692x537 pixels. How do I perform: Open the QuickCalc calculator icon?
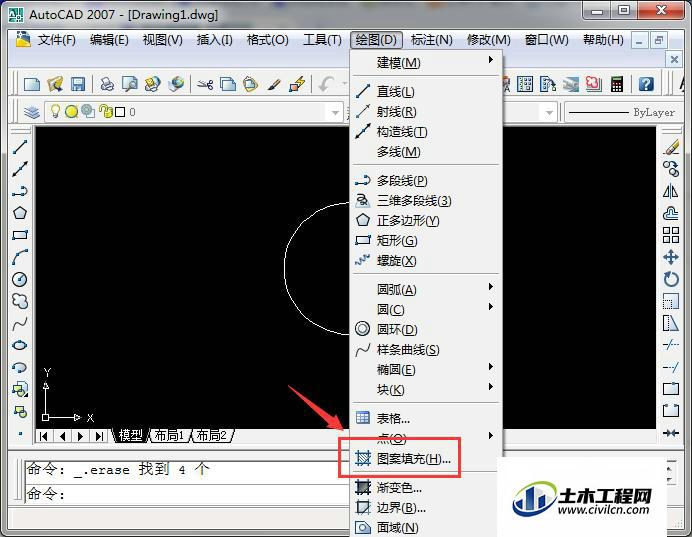pos(617,84)
